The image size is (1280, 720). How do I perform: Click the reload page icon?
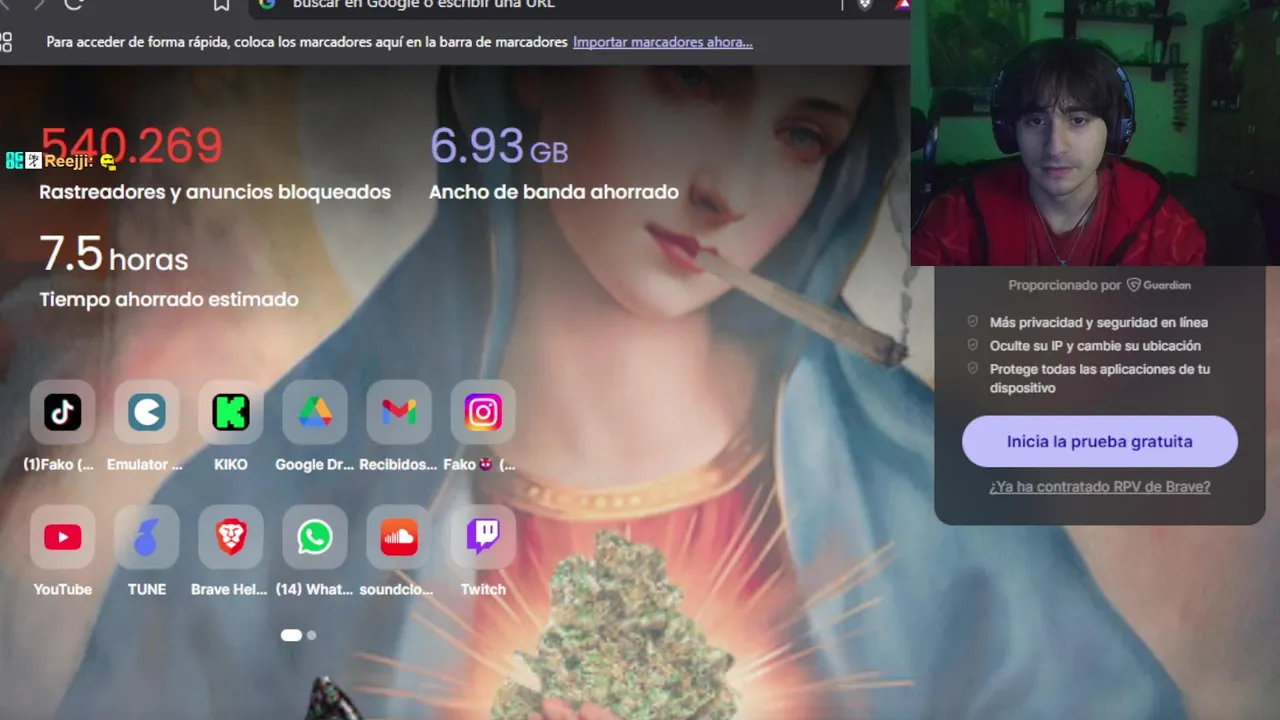click(x=74, y=4)
